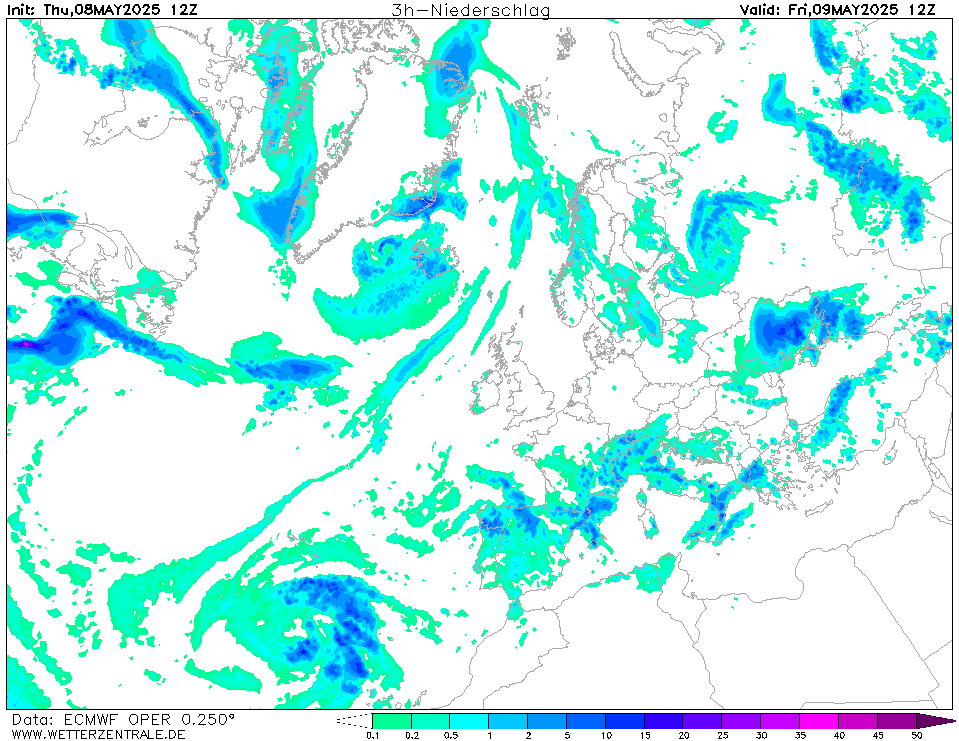The image size is (959, 741).
Task: Select legend color between 5 and 10
Action: click(586, 721)
